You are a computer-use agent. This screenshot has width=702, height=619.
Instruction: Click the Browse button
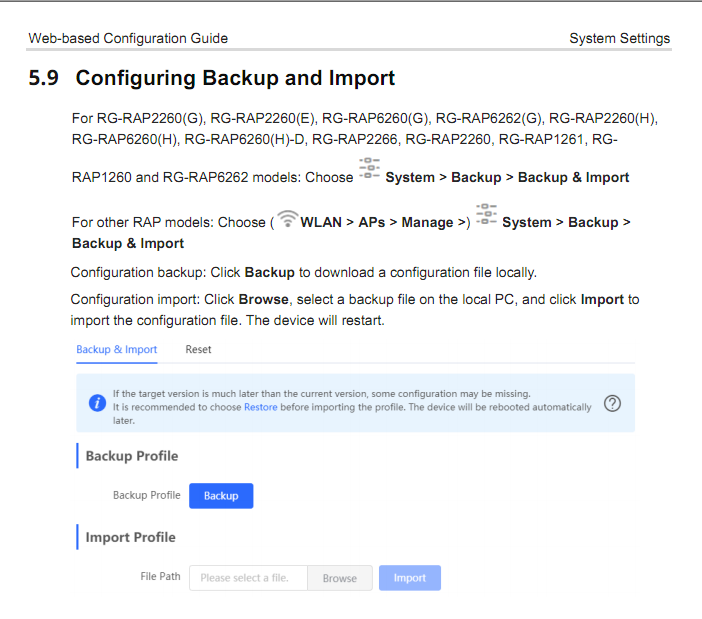340,578
